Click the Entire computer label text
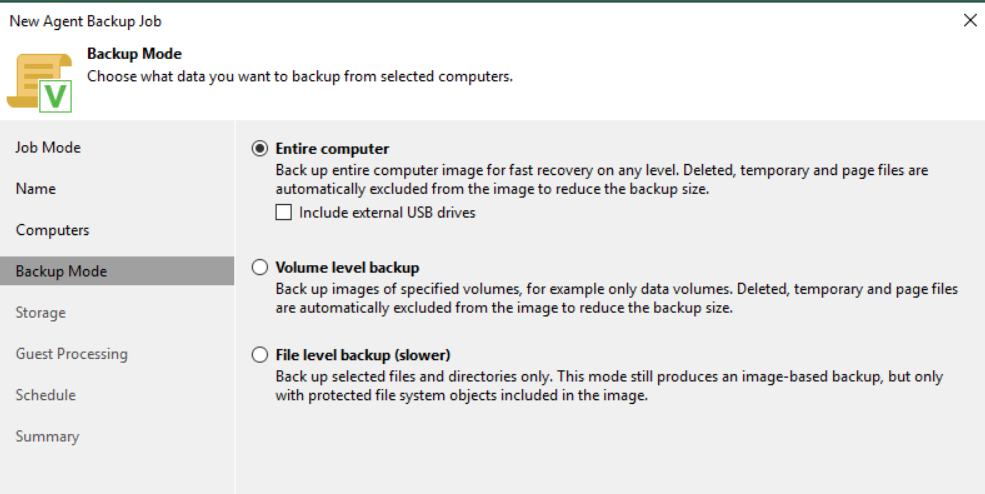Image resolution: width=985 pixels, height=494 pixels. click(x=332, y=149)
